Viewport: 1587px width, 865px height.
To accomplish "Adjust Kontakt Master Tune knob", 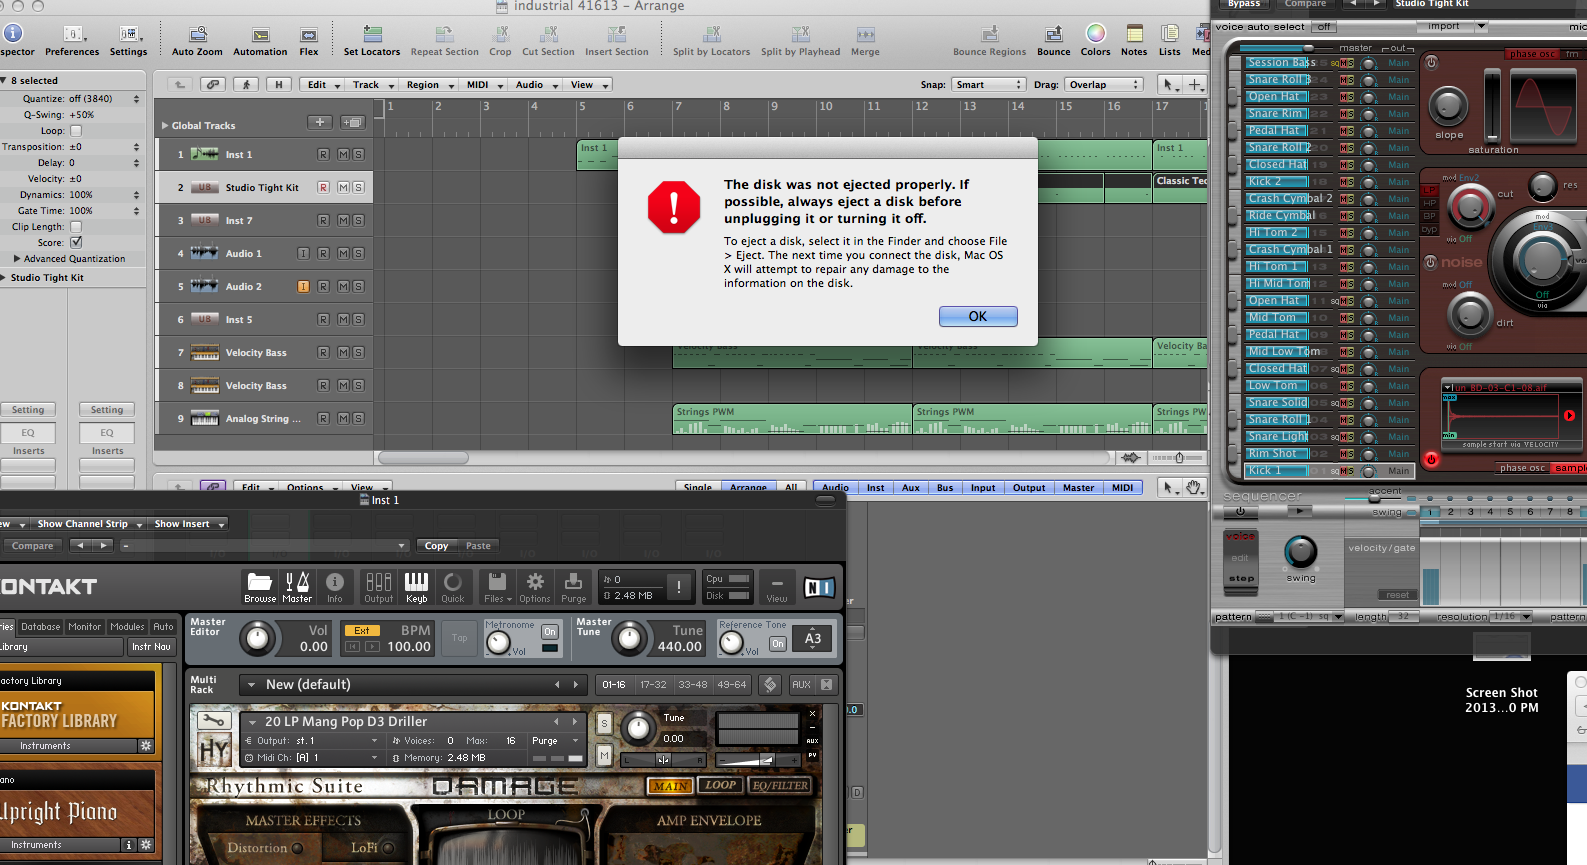I will pyautogui.click(x=629, y=638).
